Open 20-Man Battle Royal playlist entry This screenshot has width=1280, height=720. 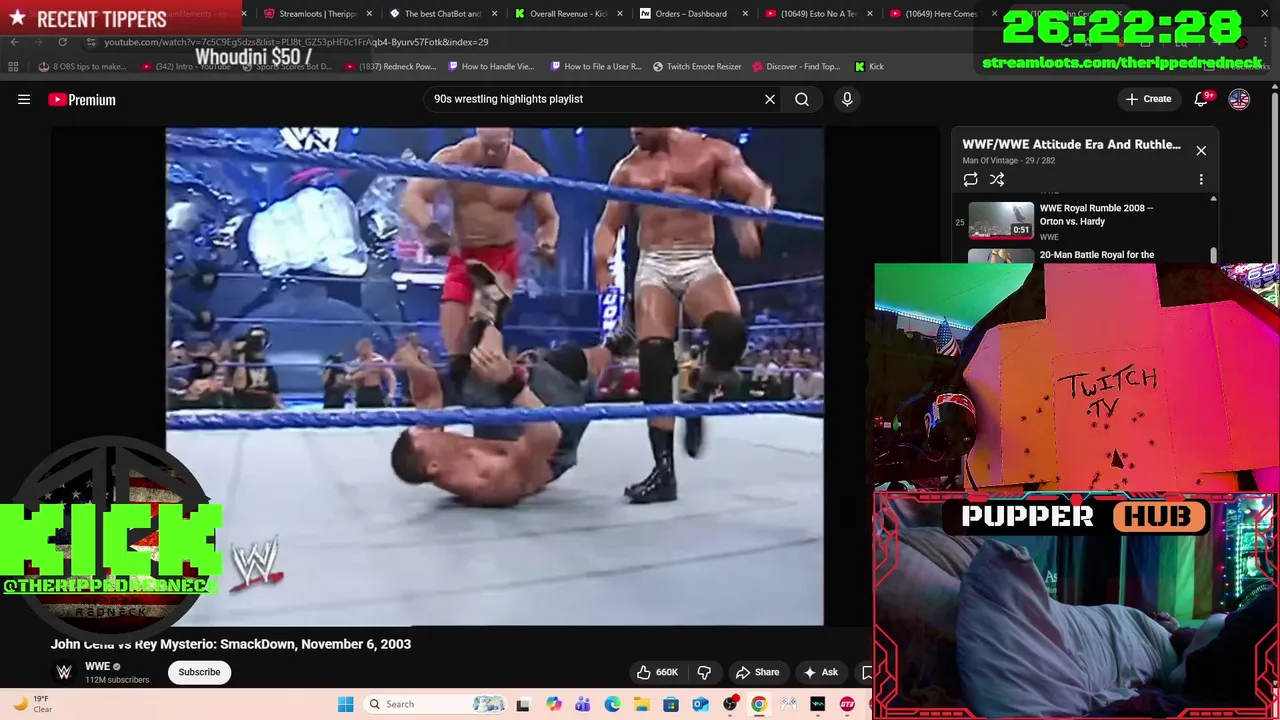(x=1097, y=255)
